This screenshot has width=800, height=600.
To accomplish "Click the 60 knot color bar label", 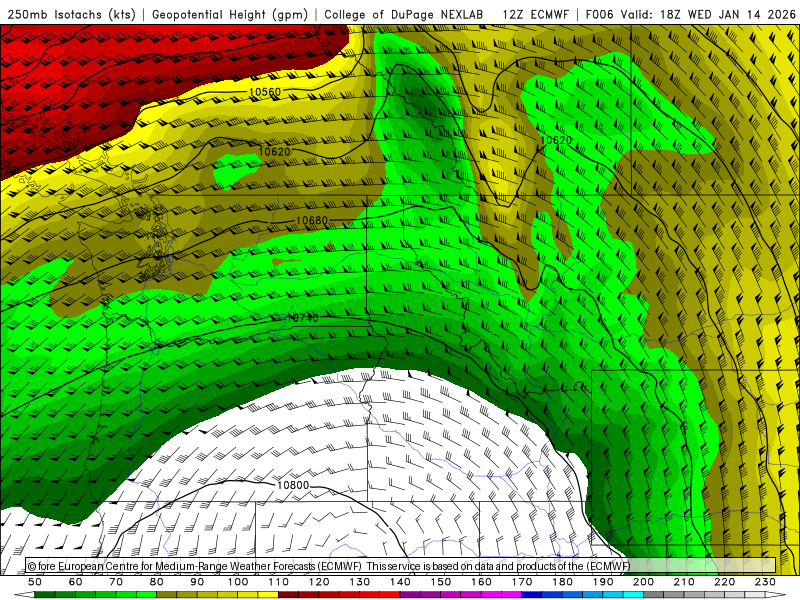I will (76, 582).
